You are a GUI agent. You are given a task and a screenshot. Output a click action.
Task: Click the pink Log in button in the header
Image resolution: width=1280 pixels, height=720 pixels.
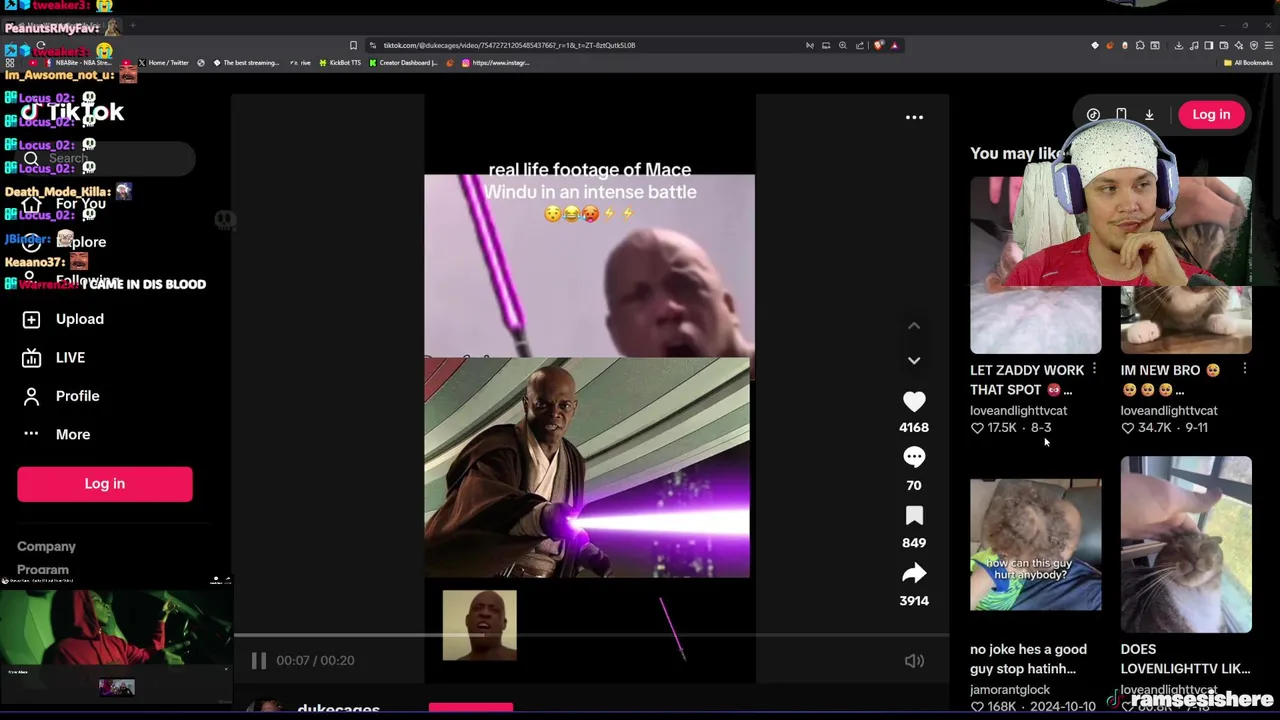1211,114
